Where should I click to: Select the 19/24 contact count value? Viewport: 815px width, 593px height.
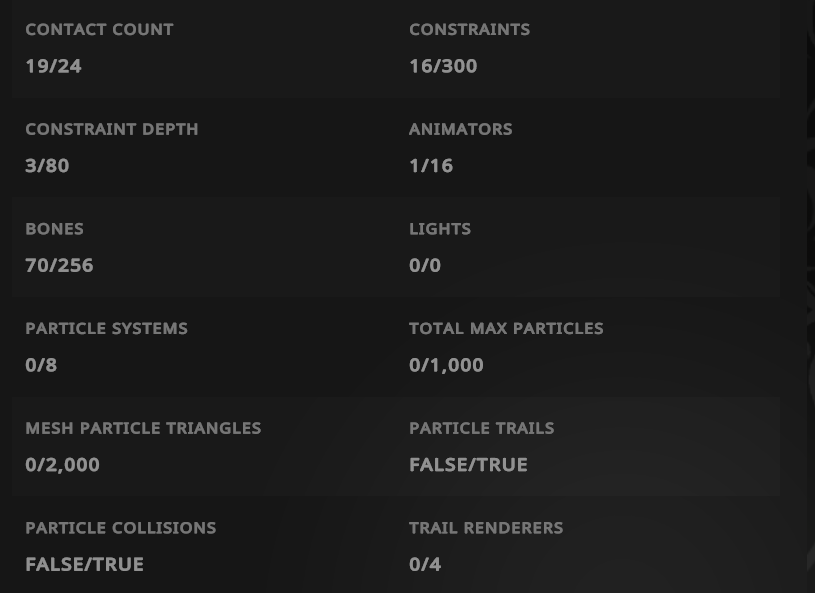coord(53,66)
